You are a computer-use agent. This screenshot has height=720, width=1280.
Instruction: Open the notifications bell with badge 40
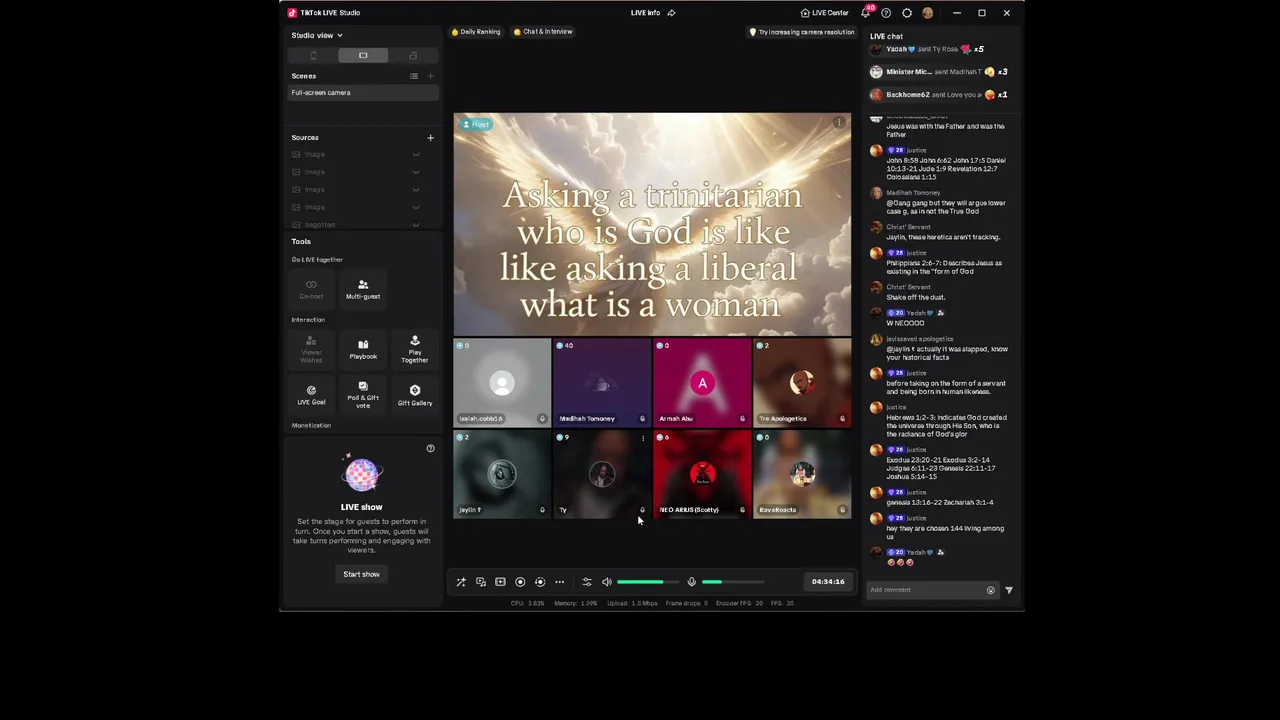pyautogui.click(x=866, y=13)
